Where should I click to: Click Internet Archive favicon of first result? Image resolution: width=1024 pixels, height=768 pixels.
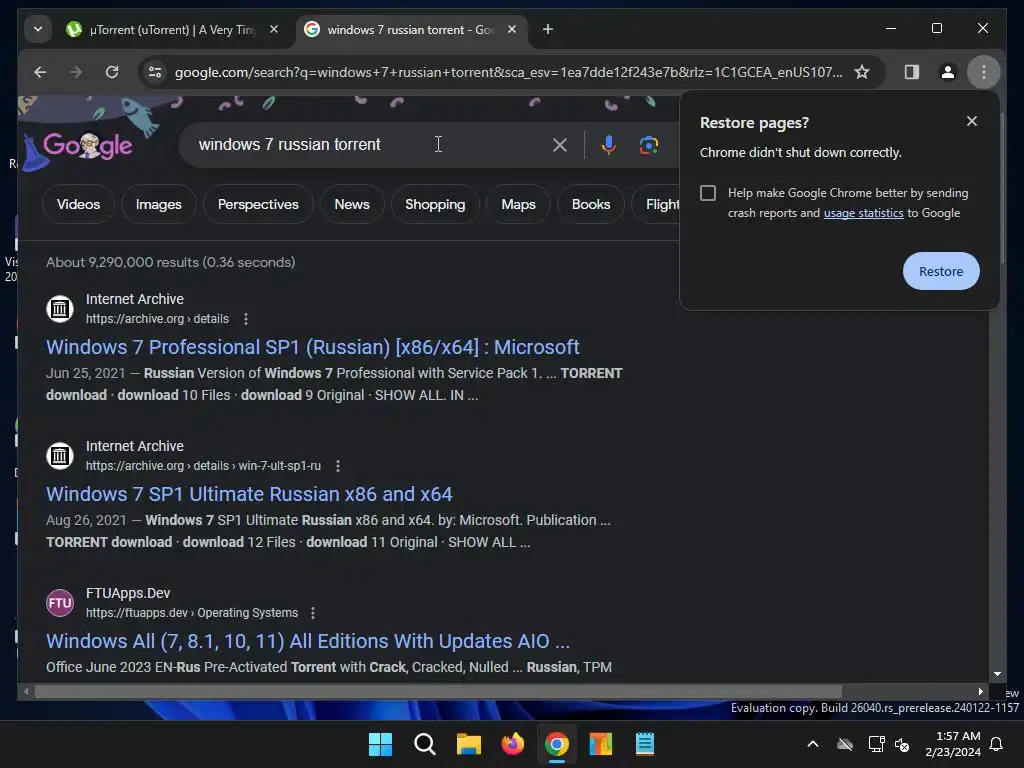pyautogui.click(x=59, y=308)
